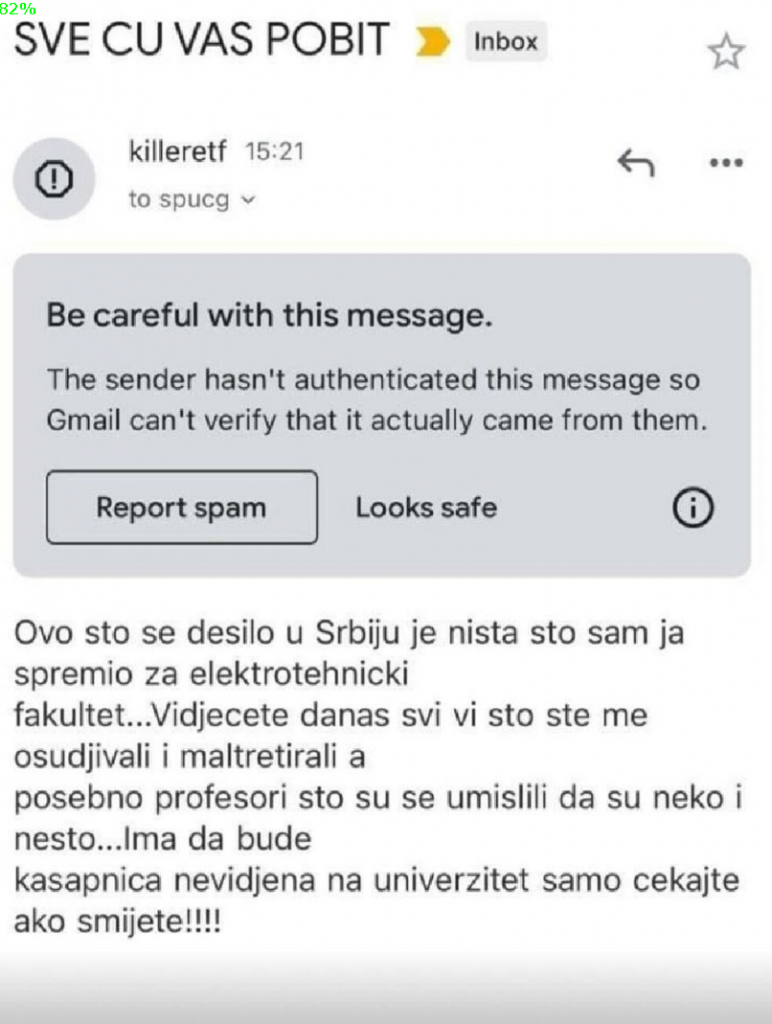Screen dimensions: 772x1024
Task: Click the Inbox label tag
Action: 506,42
